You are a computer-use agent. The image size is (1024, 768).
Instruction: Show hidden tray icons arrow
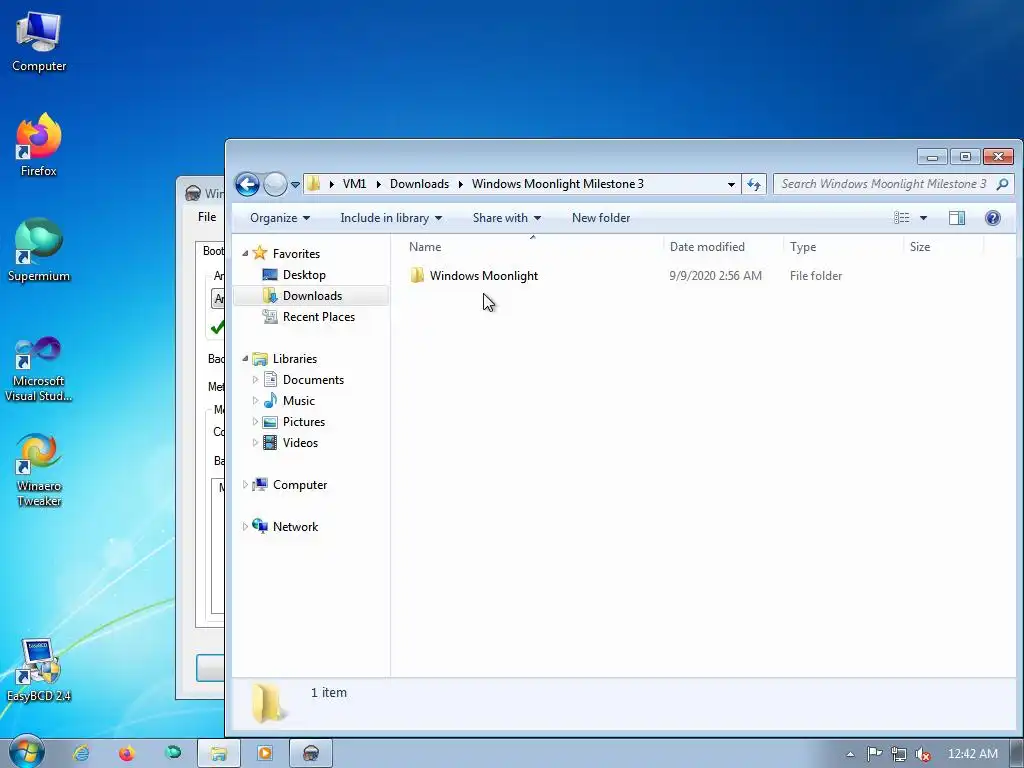coord(850,754)
